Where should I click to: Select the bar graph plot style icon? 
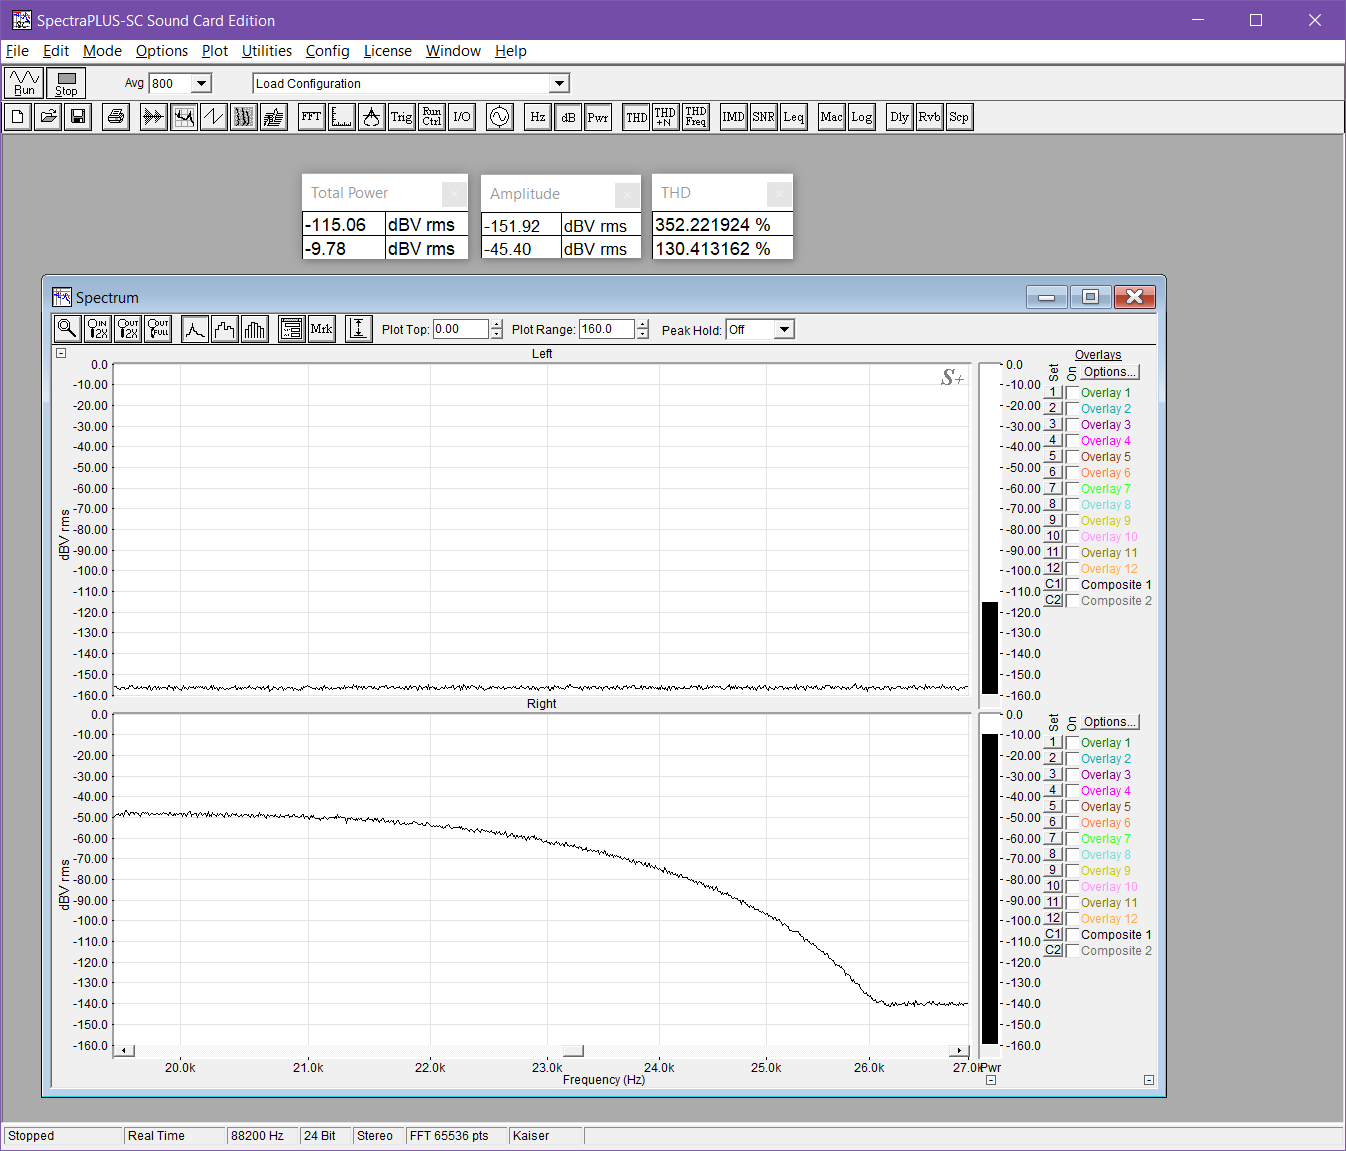tap(255, 329)
